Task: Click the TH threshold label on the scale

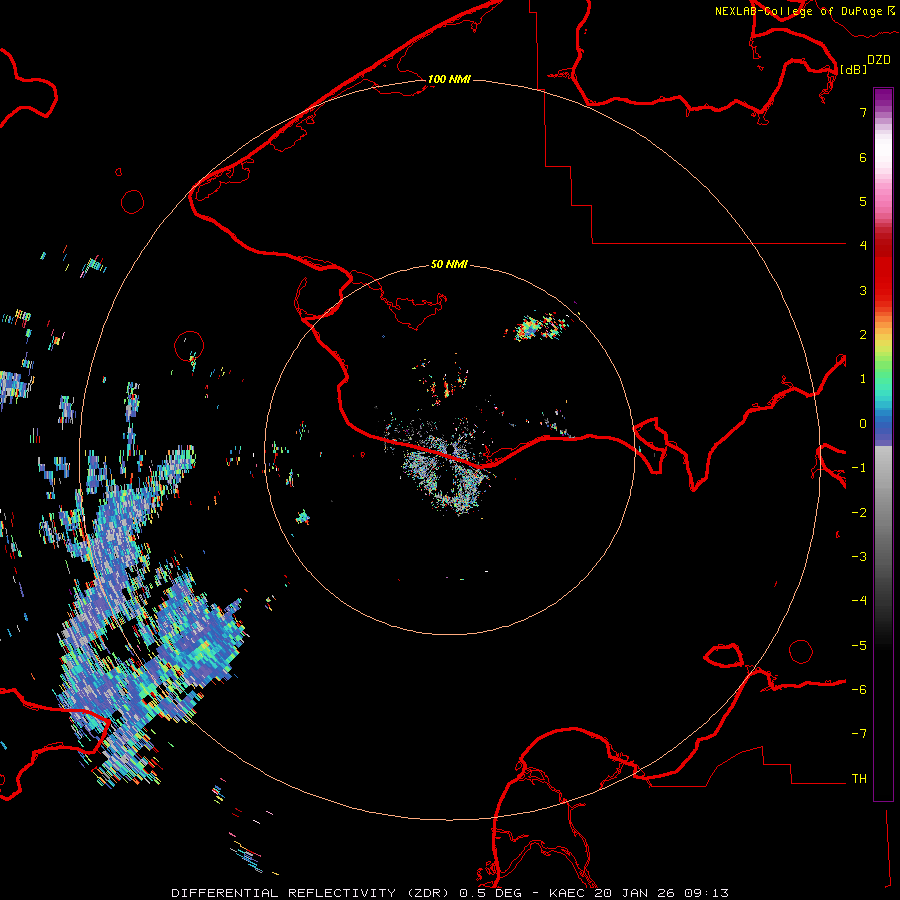Action: click(x=859, y=779)
